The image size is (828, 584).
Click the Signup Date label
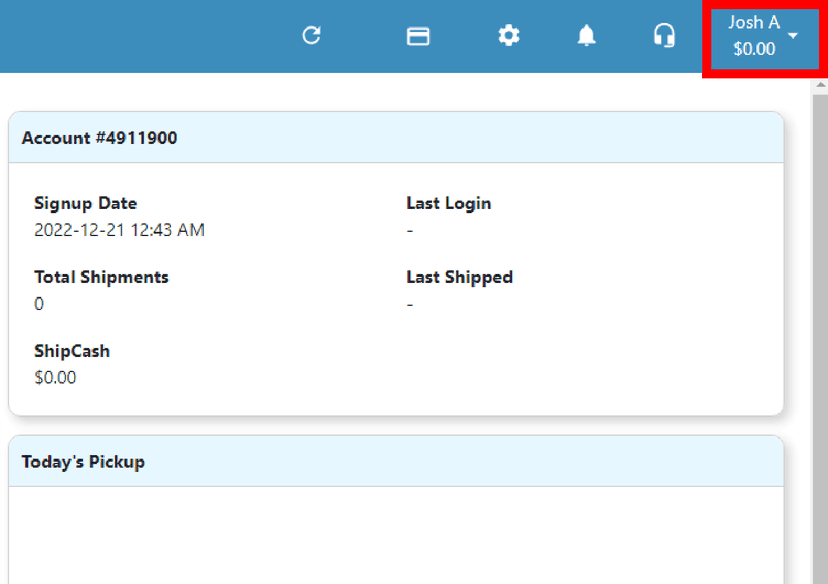(x=86, y=203)
